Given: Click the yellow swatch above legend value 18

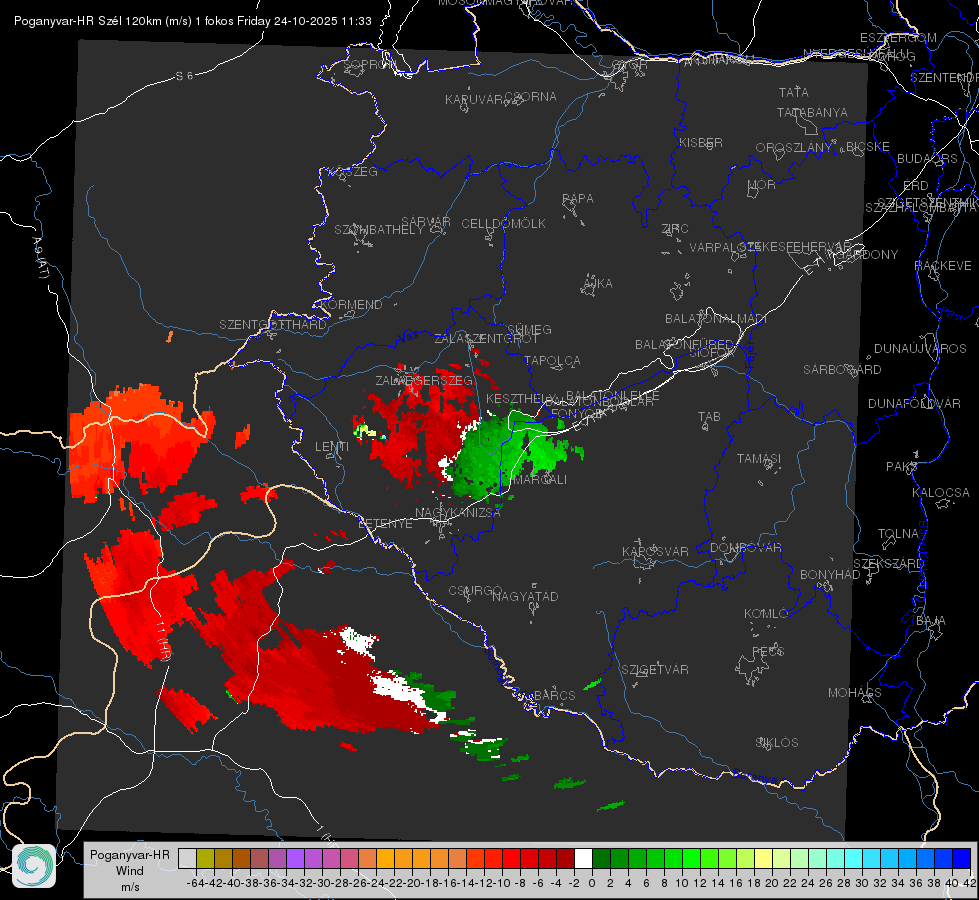Looking at the screenshot, I should 763,859.
